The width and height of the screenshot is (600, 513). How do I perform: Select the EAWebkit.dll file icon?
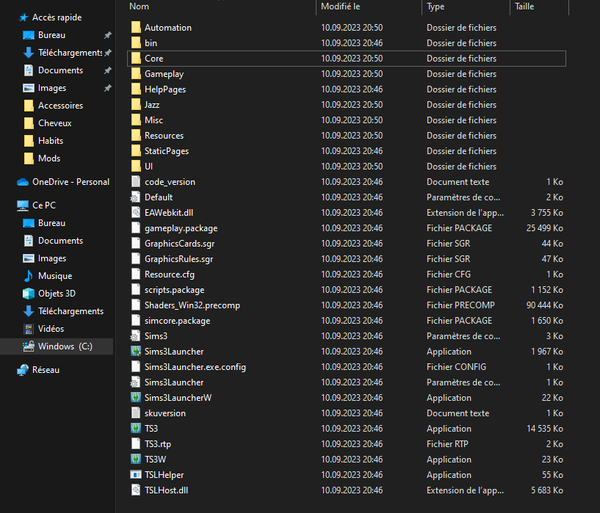click(x=136, y=212)
